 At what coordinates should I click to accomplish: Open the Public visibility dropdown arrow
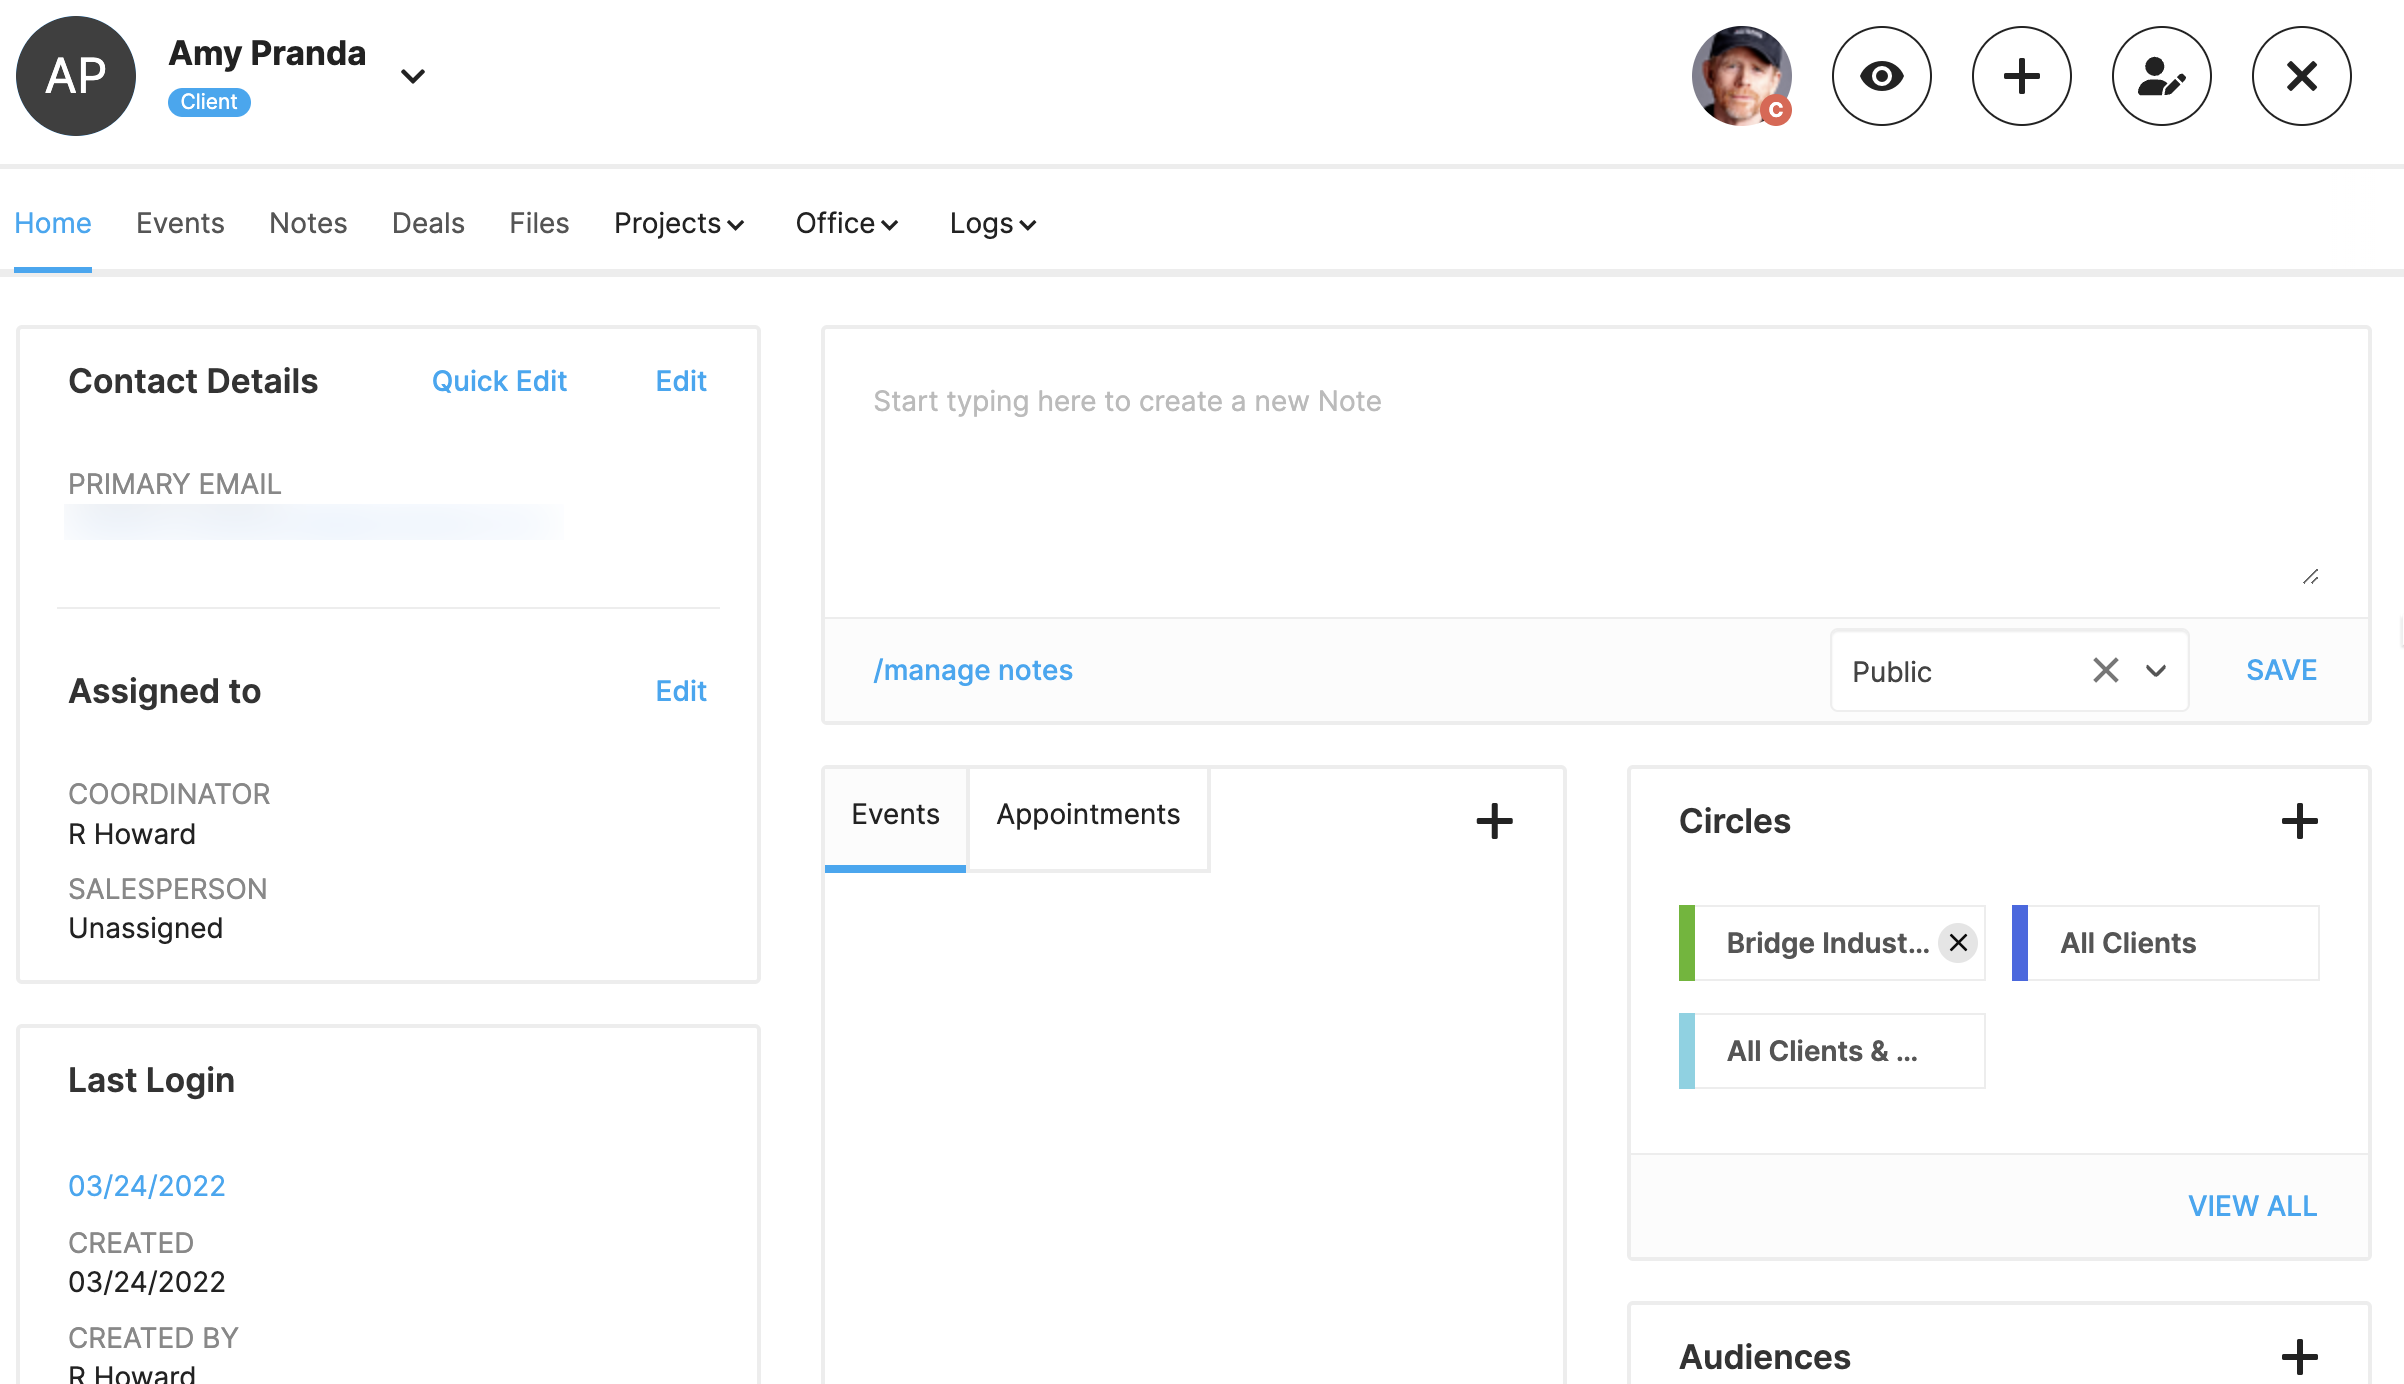[2156, 670]
